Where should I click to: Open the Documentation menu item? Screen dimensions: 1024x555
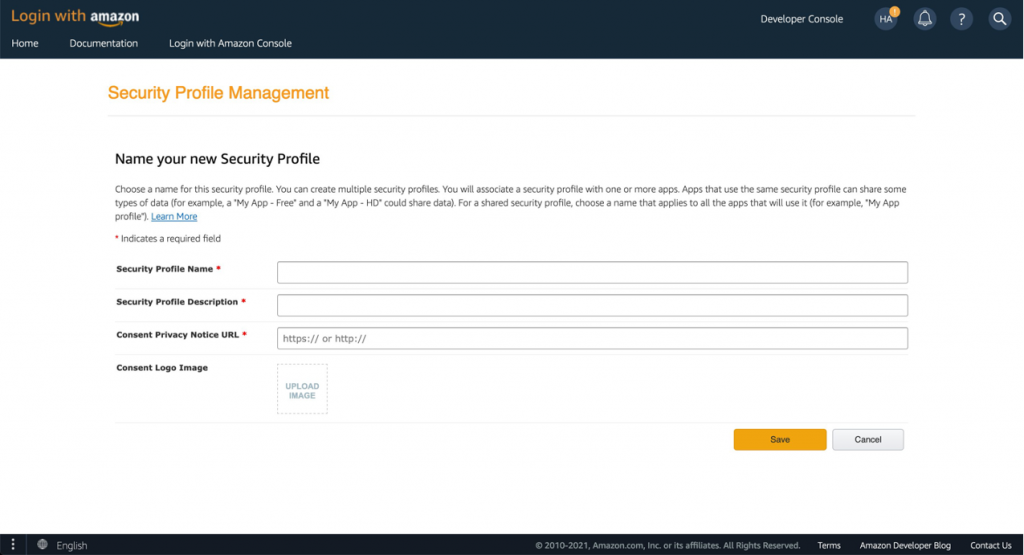pos(103,43)
